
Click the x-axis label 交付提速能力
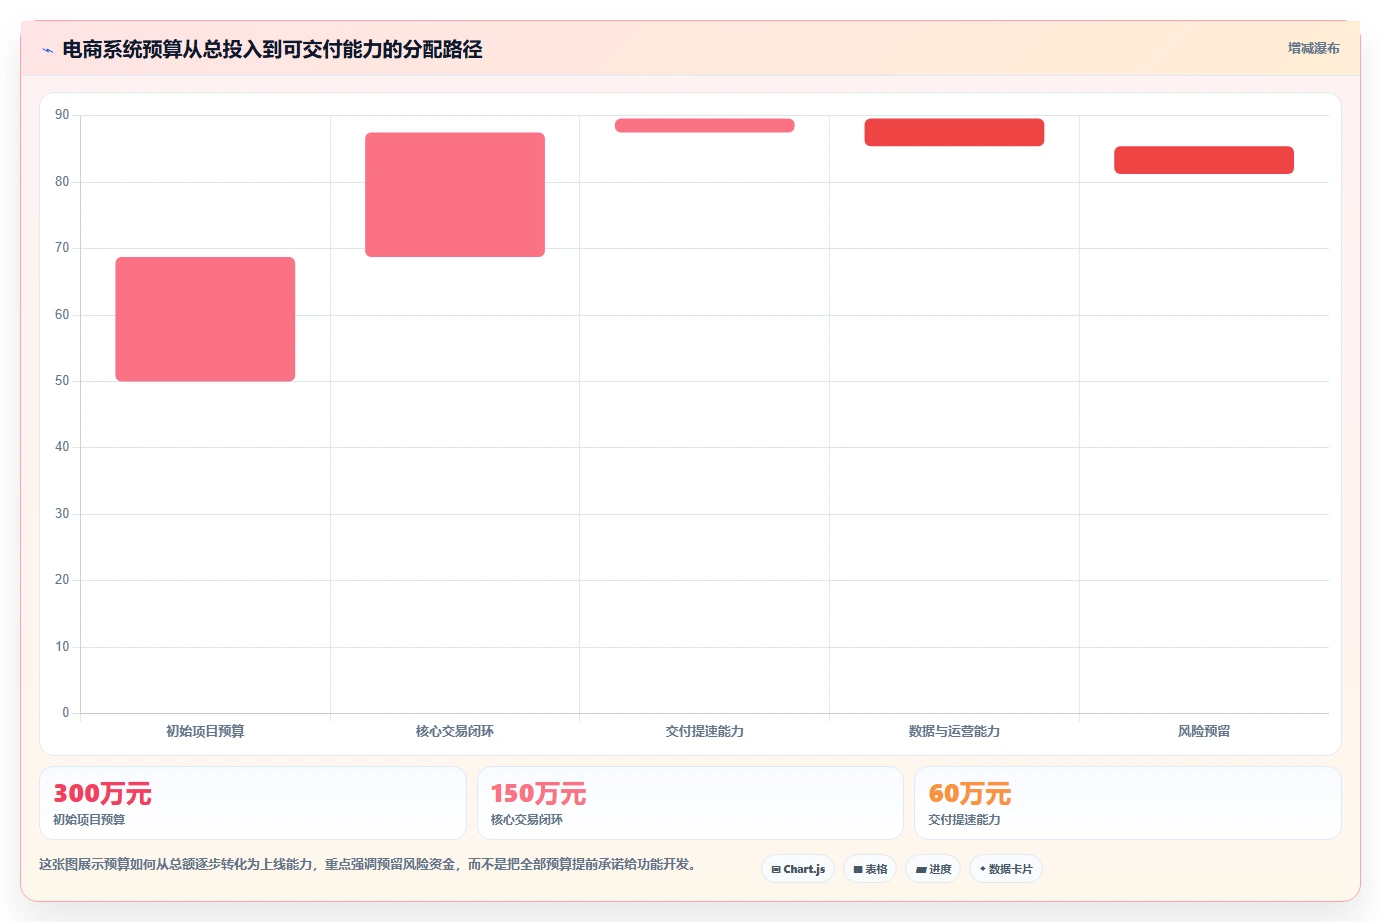(x=705, y=731)
